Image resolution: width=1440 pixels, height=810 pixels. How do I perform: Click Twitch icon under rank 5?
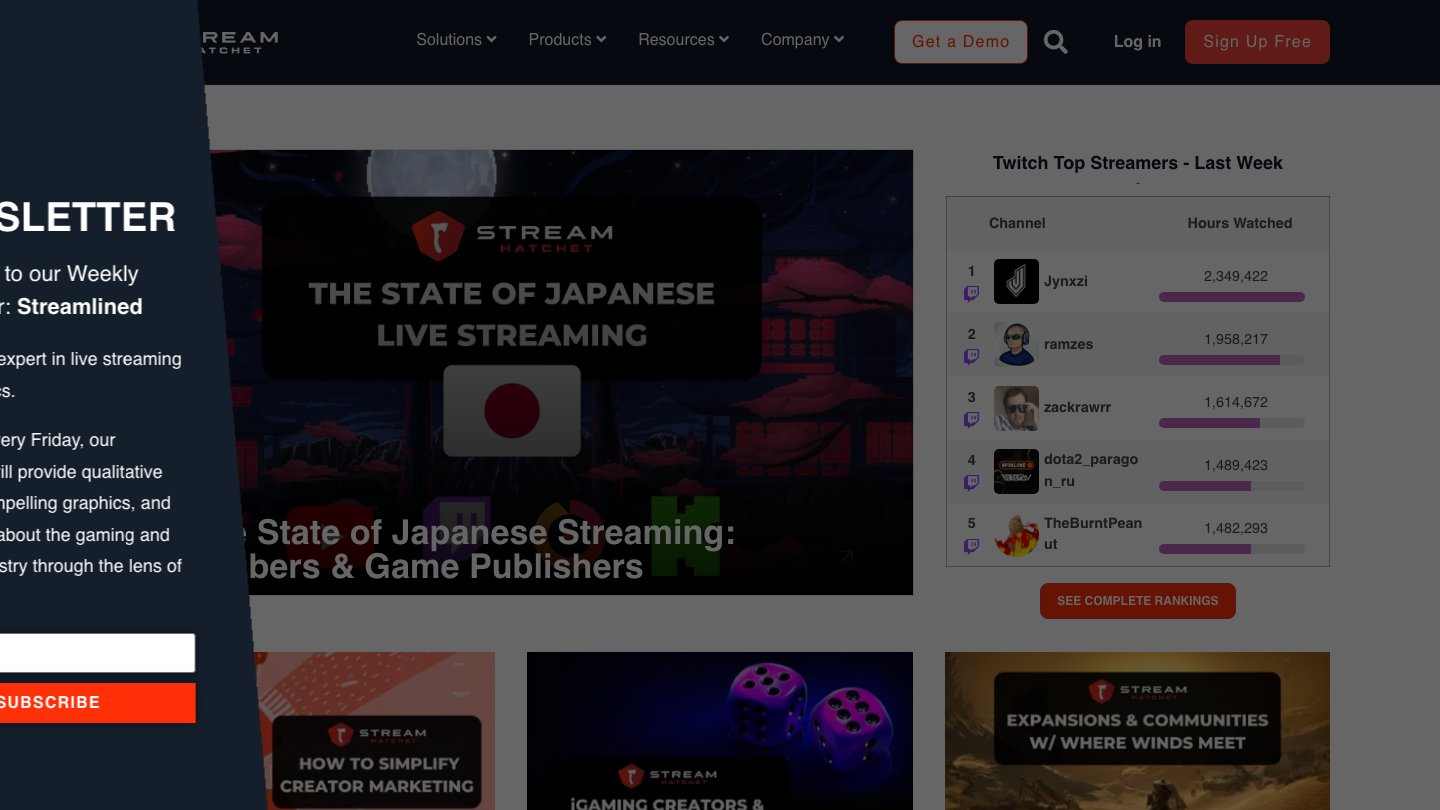coord(971,545)
